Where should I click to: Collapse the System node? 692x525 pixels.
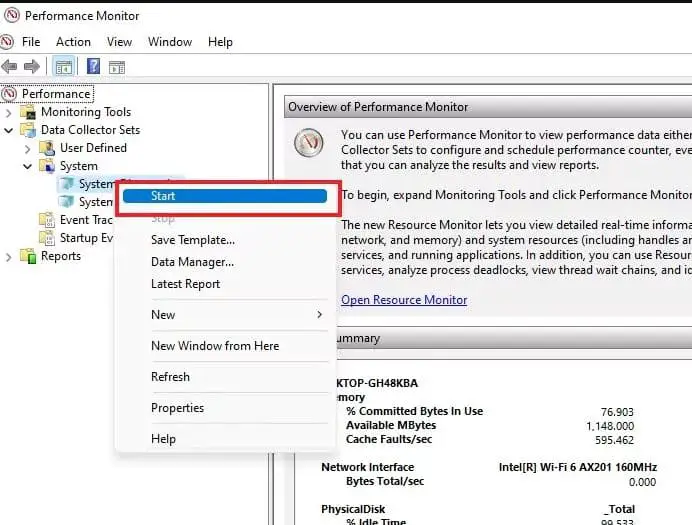click(27, 166)
